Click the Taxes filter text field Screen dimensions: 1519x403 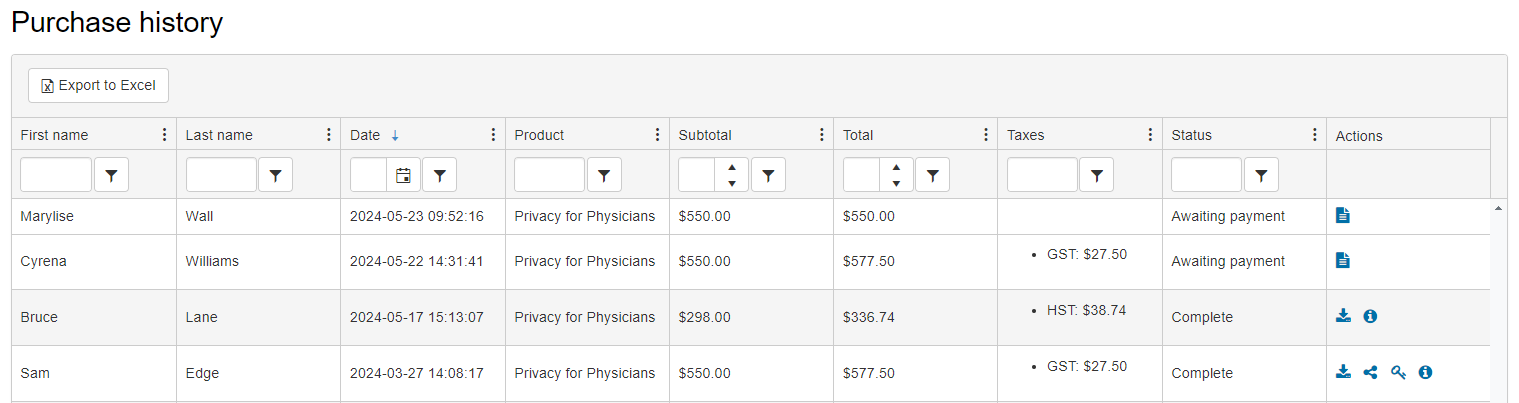point(1042,175)
